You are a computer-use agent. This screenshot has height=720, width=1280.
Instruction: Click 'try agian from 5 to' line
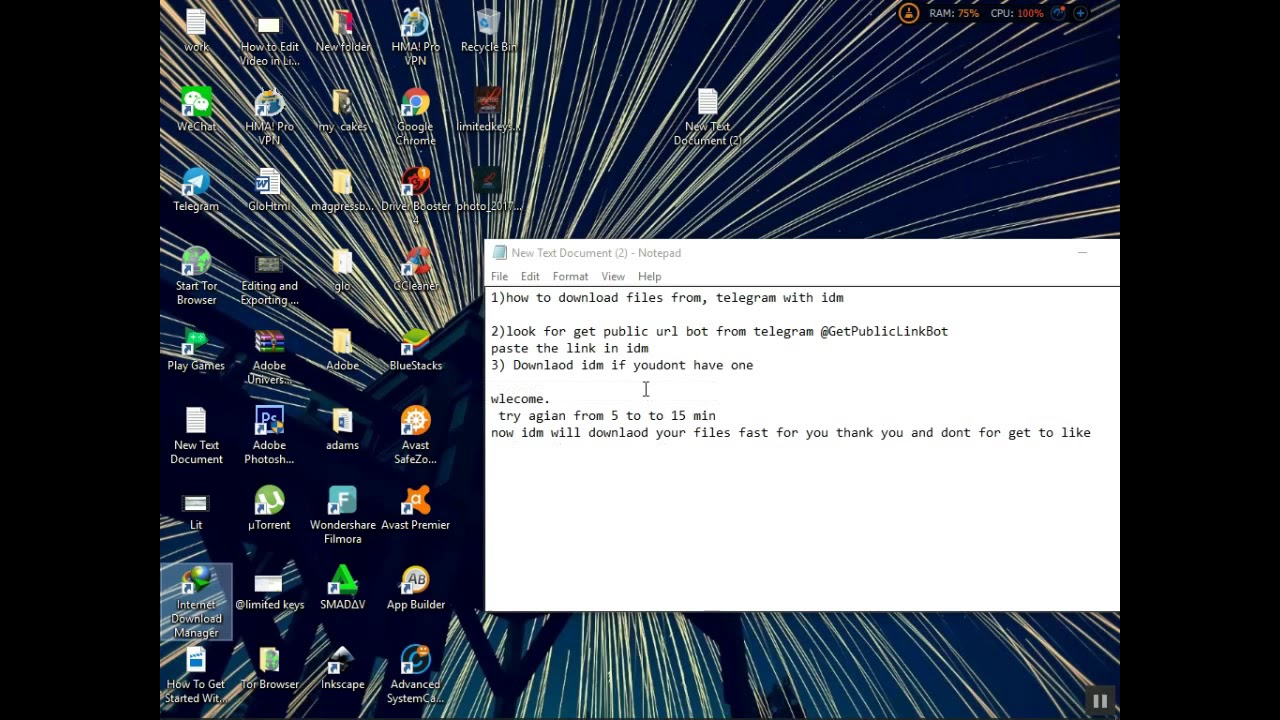pos(607,416)
